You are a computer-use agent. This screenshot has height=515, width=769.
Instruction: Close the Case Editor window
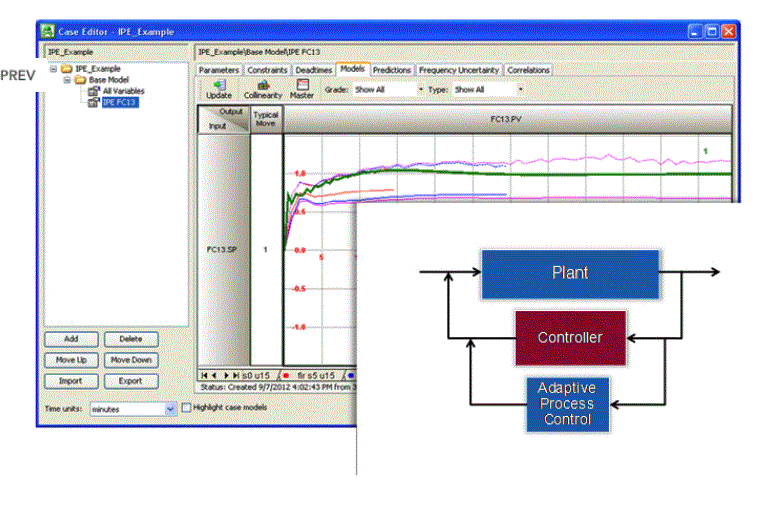click(x=729, y=32)
